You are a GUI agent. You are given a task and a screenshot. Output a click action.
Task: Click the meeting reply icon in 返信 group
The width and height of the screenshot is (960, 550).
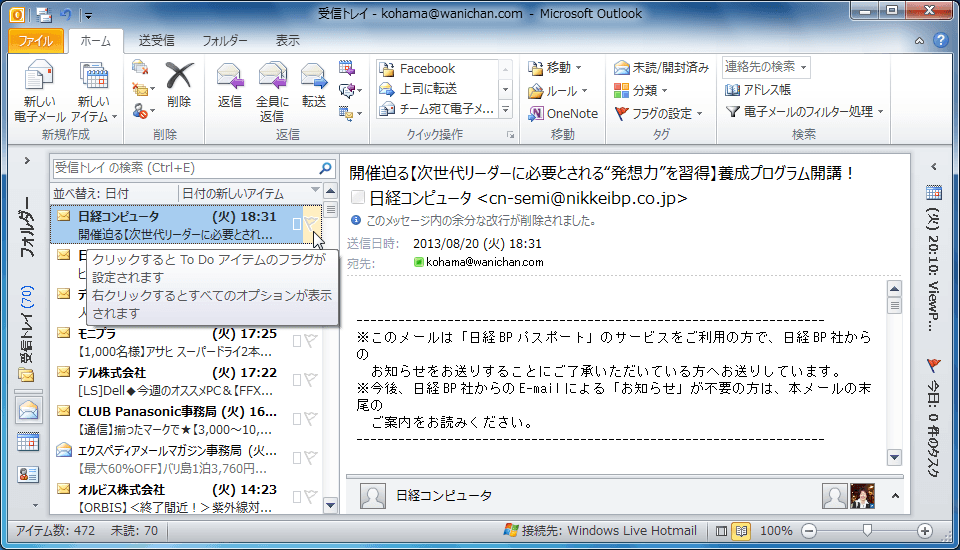(347, 67)
